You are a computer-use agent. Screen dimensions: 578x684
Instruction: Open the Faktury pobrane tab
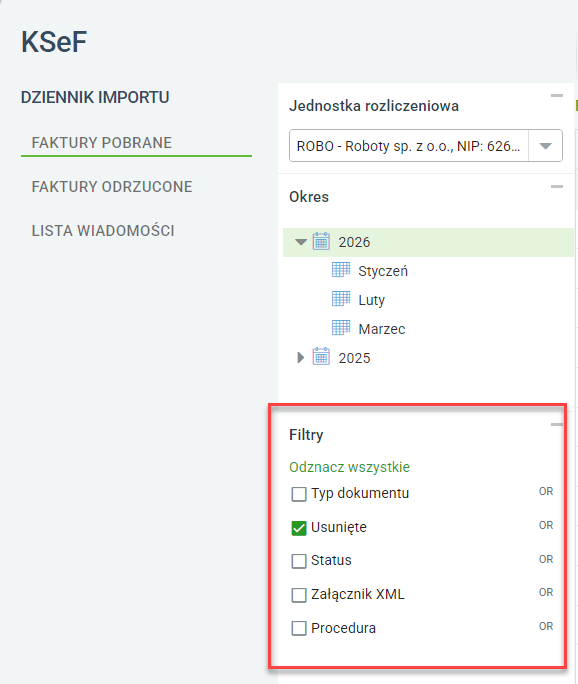(102, 143)
